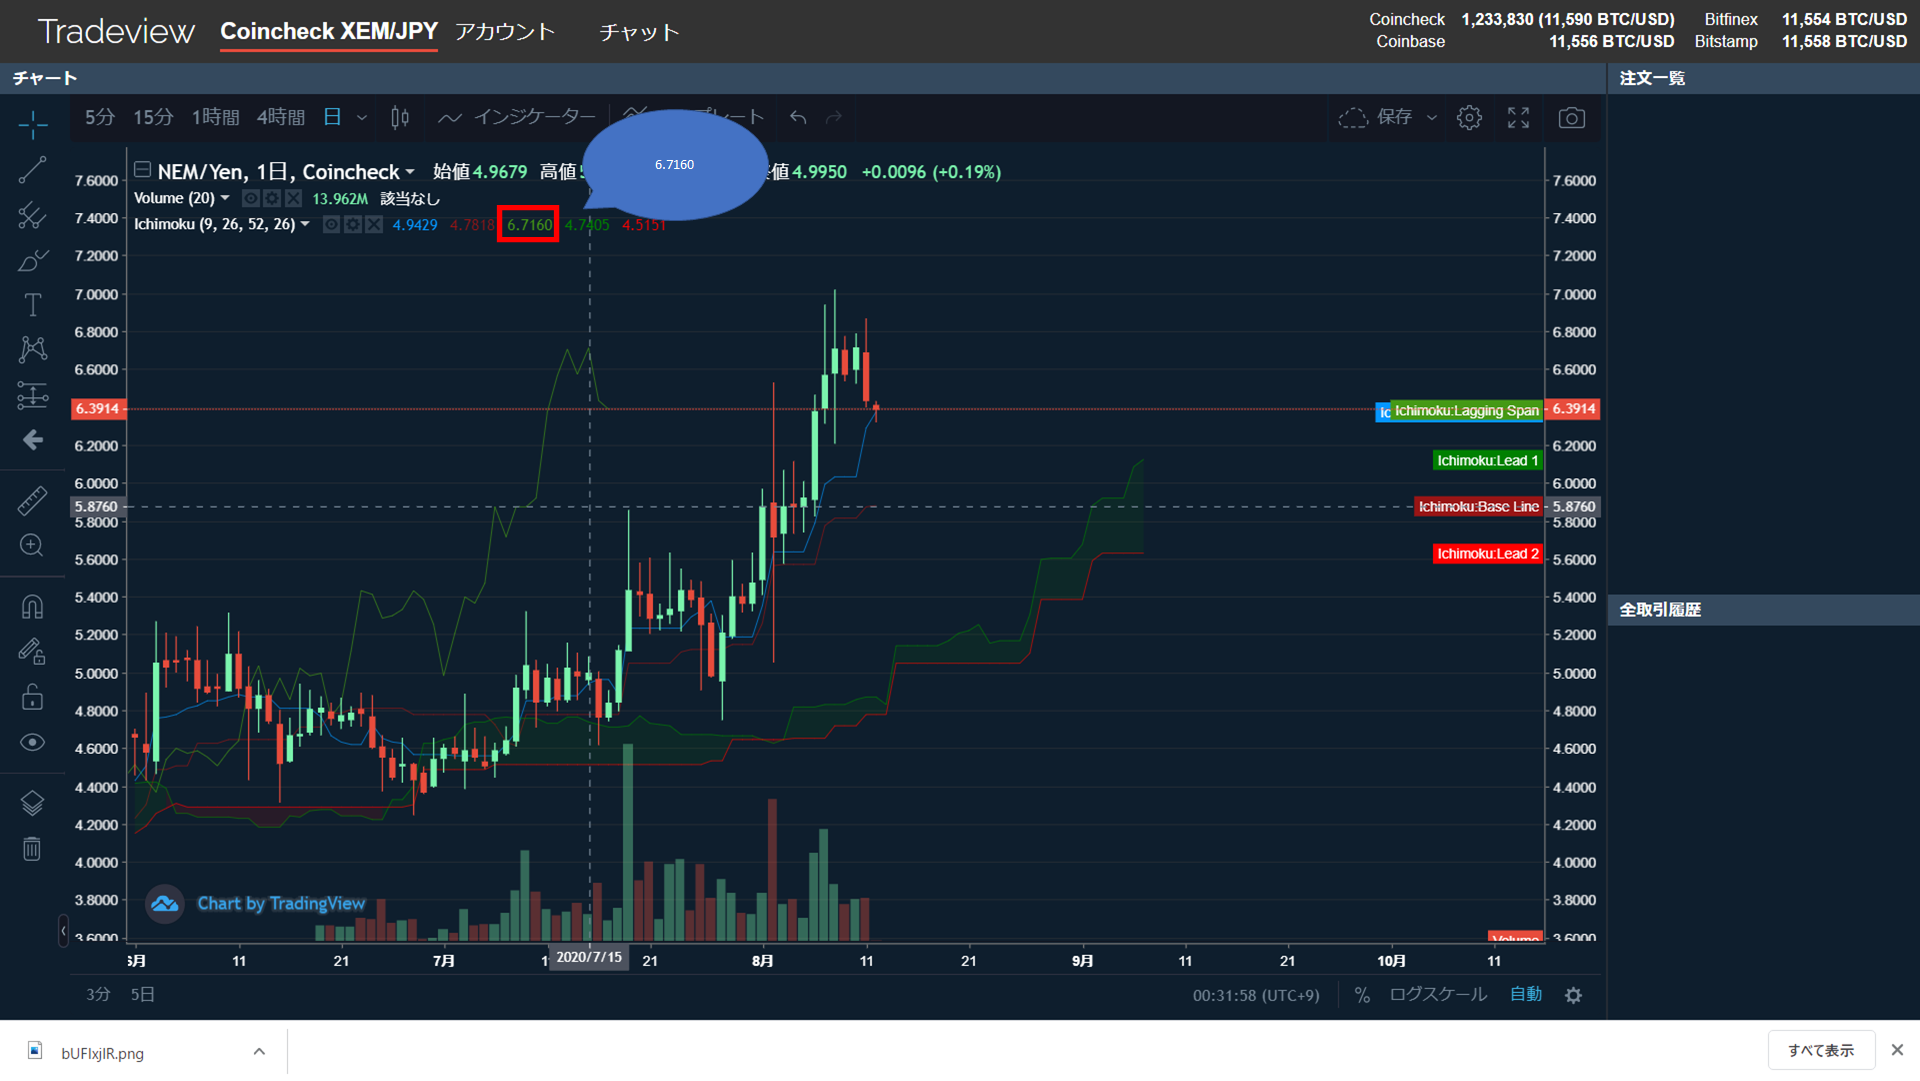Open settings for the Volume indicator
Screen dimensions: 1920x1081
(x=272, y=199)
